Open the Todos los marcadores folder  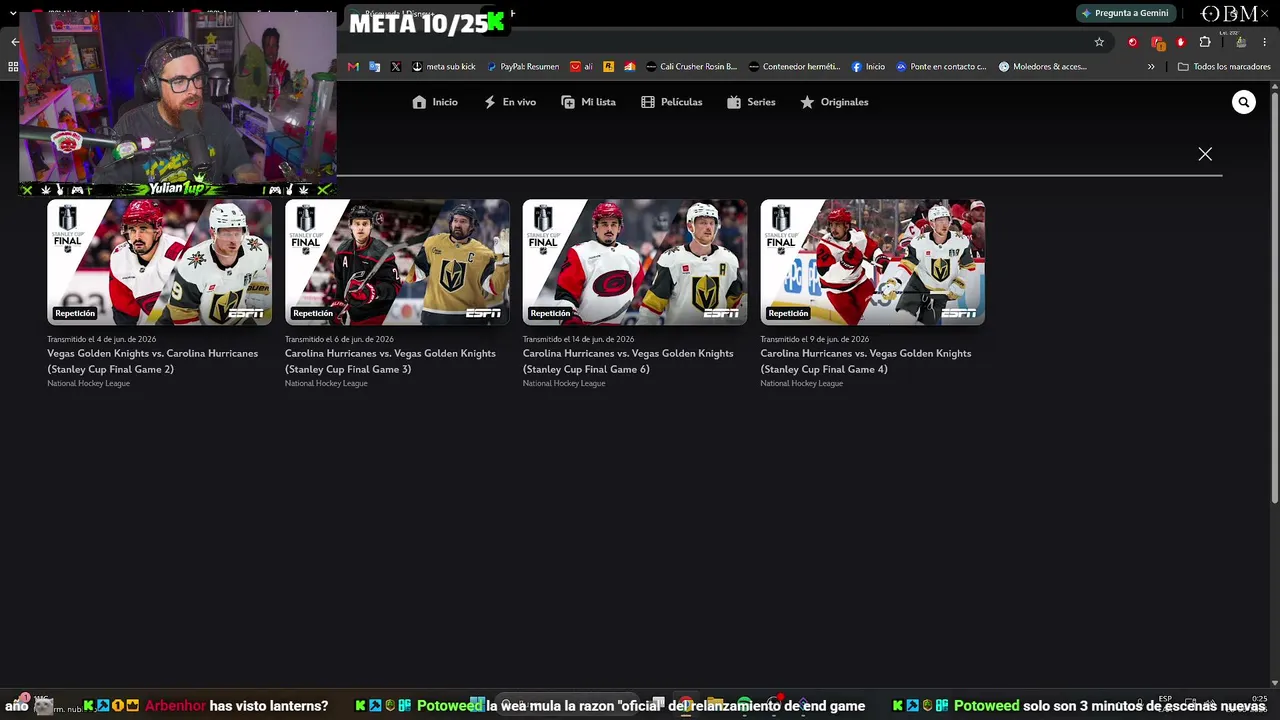pyautogui.click(x=1224, y=67)
